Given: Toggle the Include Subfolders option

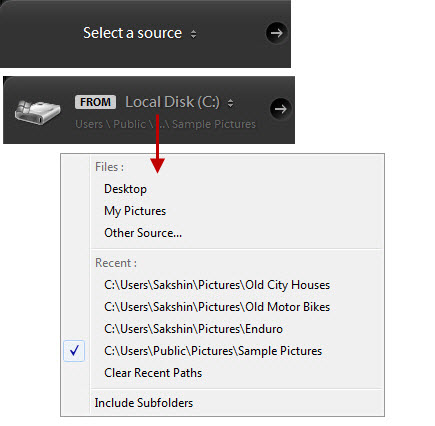Looking at the screenshot, I should pyautogui.click(x=144, y=403).
